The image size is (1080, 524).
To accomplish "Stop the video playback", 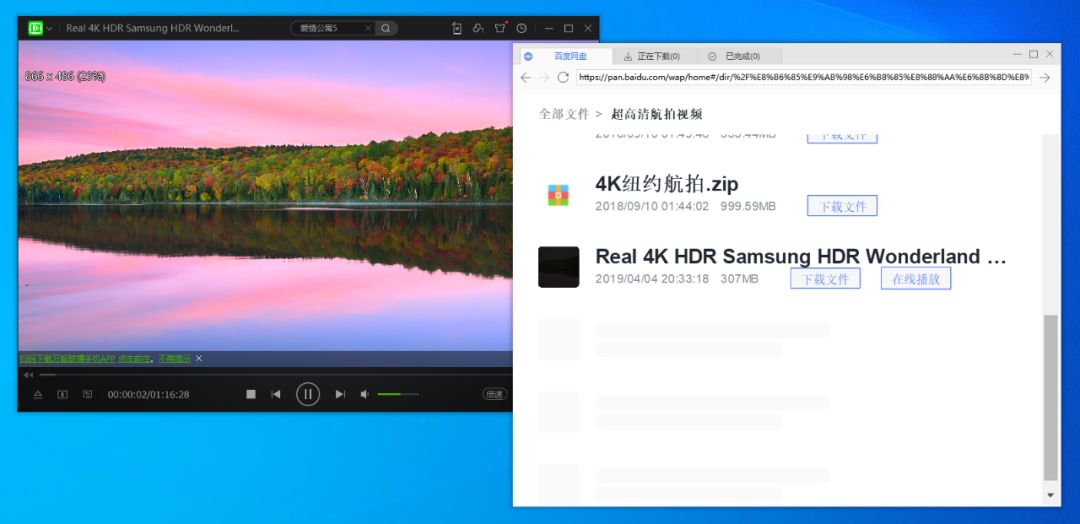I will tap(251, 394).
